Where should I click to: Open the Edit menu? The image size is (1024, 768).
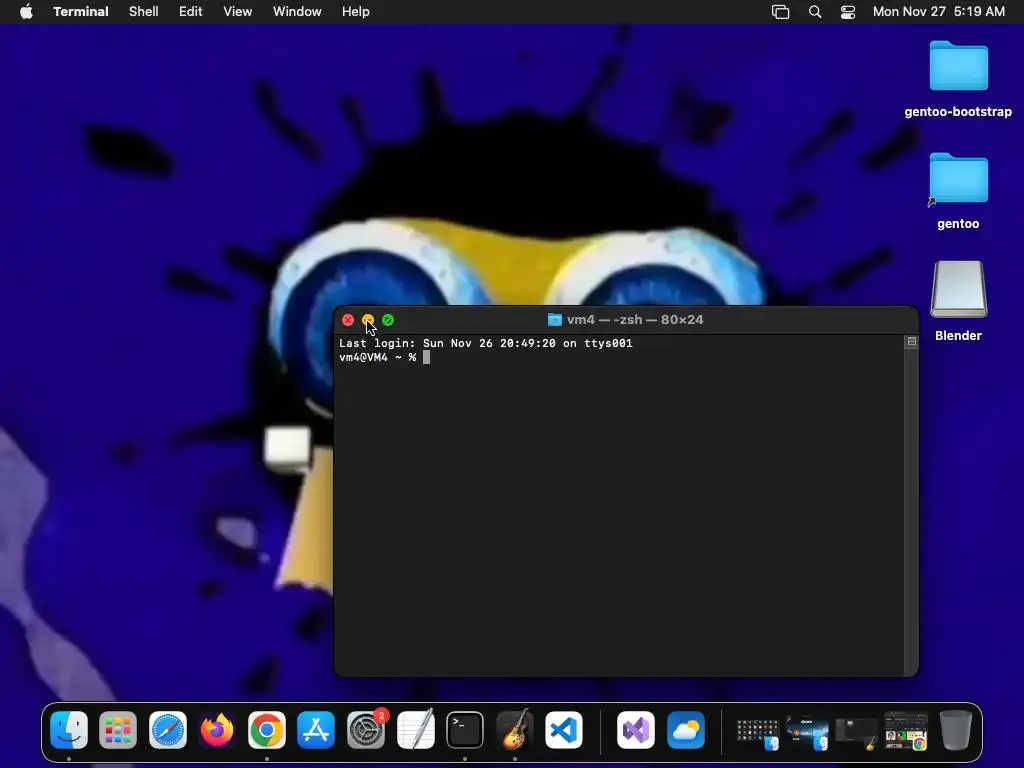click(191, 12)
